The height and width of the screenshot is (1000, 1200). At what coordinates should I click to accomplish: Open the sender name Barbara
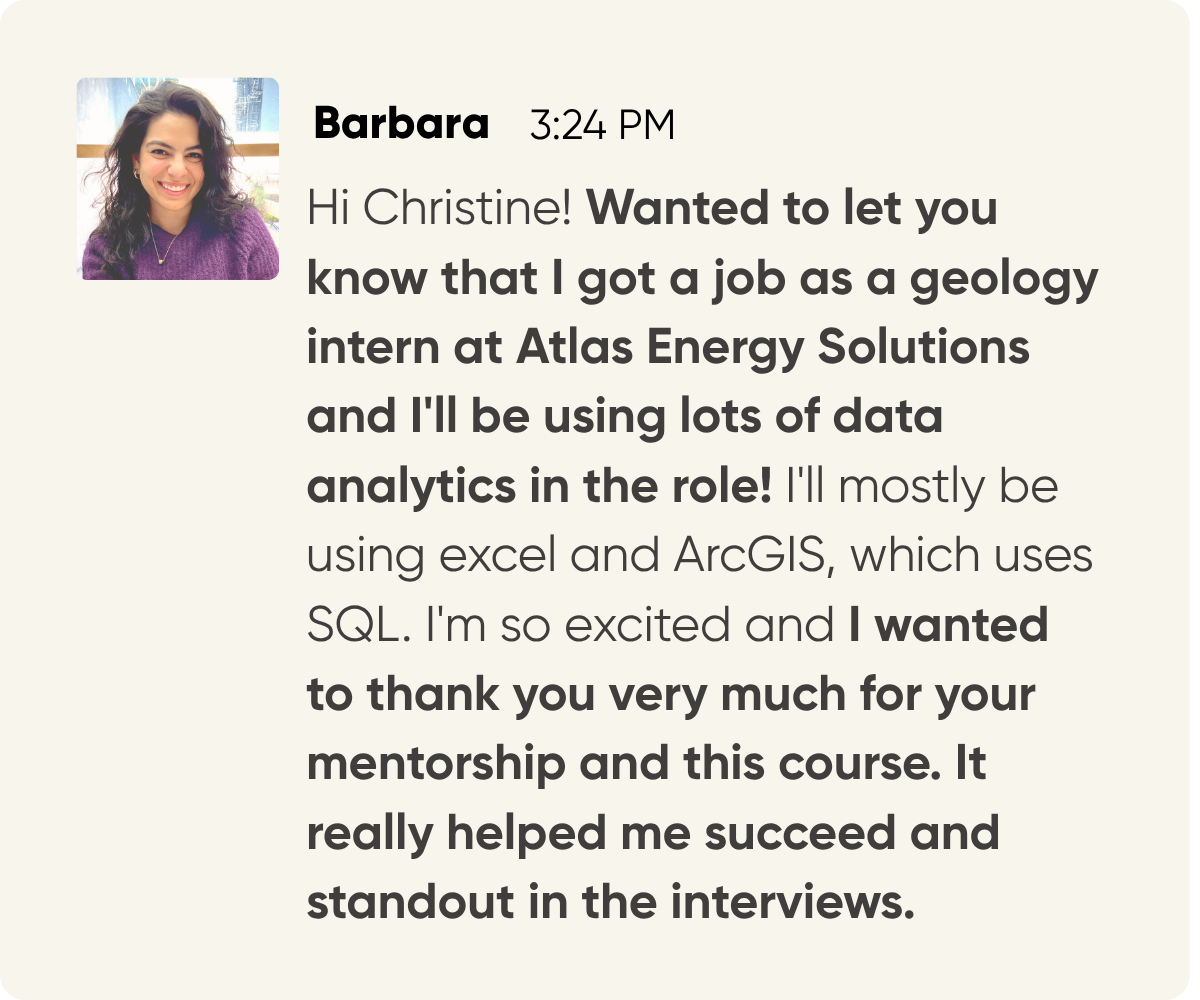tap(401, 125)
